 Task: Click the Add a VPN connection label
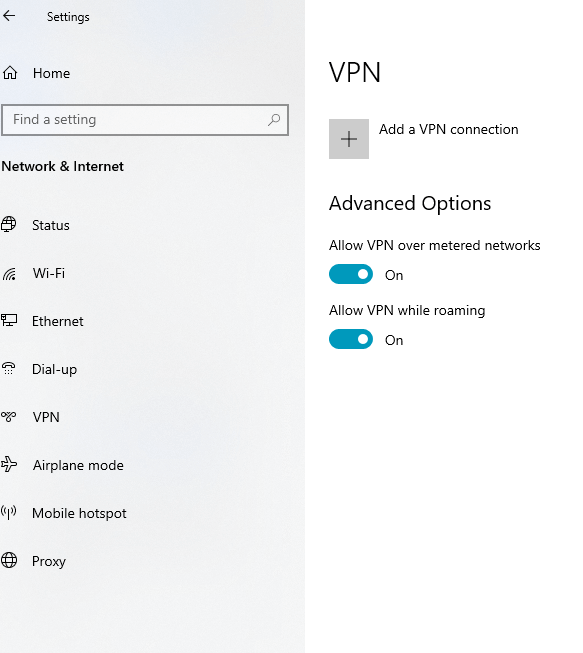[x=448, y=130]
